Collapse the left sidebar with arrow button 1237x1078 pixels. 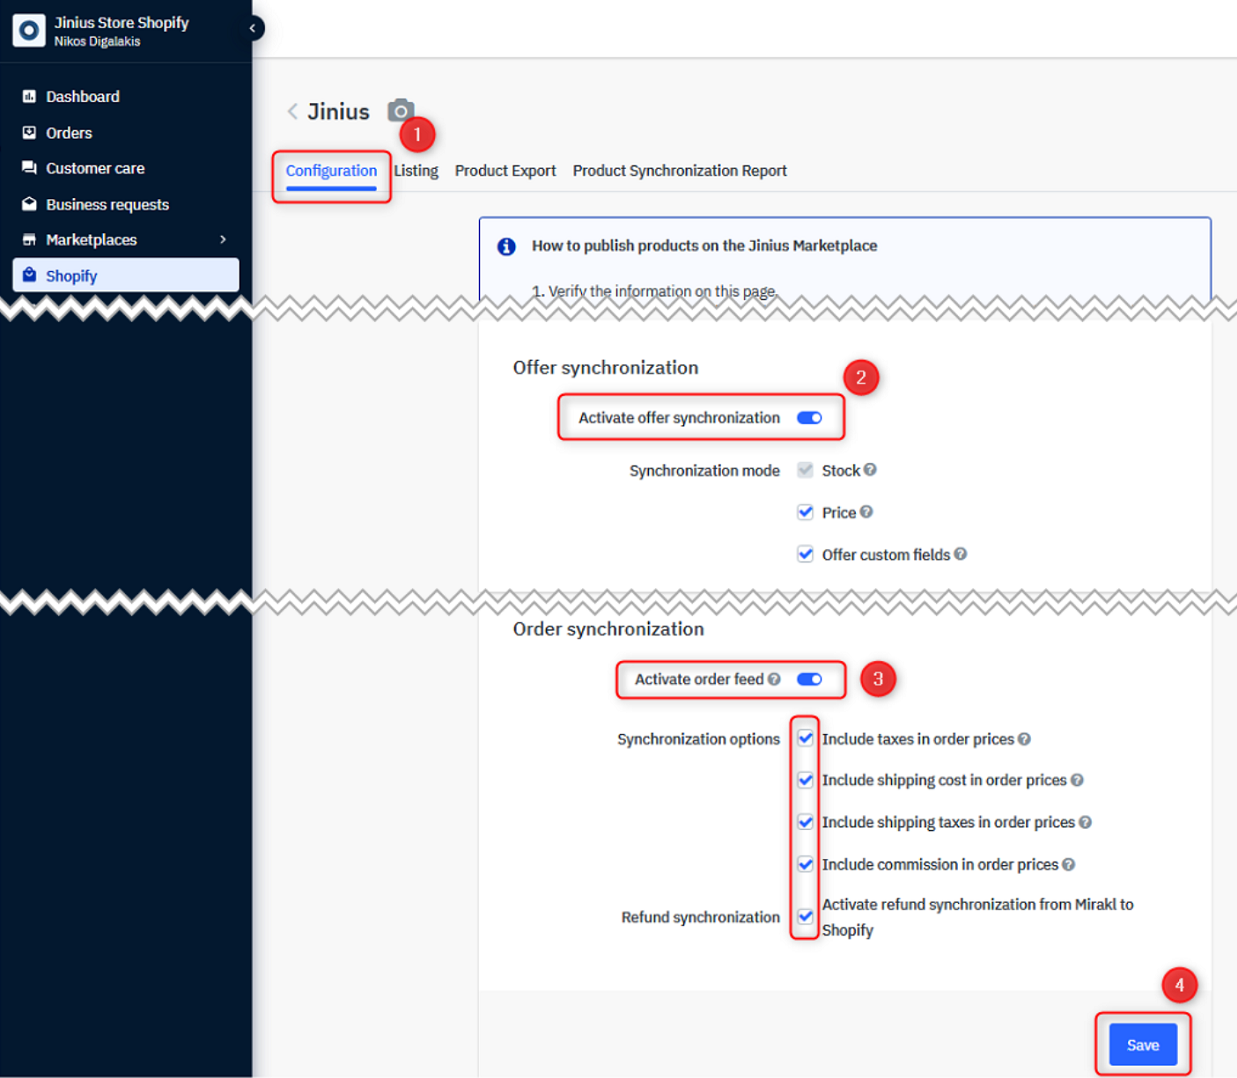pos(254,28)
